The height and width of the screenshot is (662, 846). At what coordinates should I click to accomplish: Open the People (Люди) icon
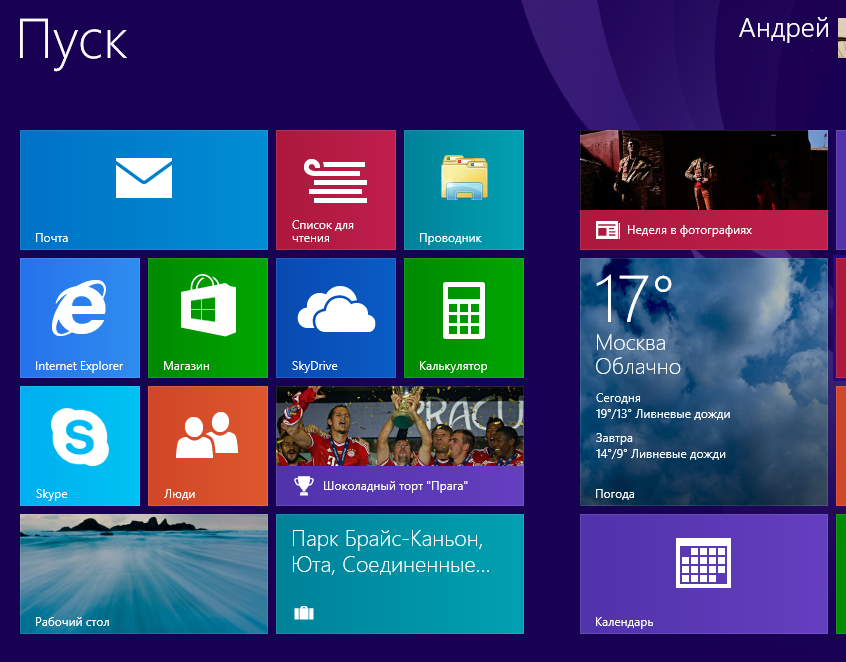pyautogui.click(x=207, y=435)
